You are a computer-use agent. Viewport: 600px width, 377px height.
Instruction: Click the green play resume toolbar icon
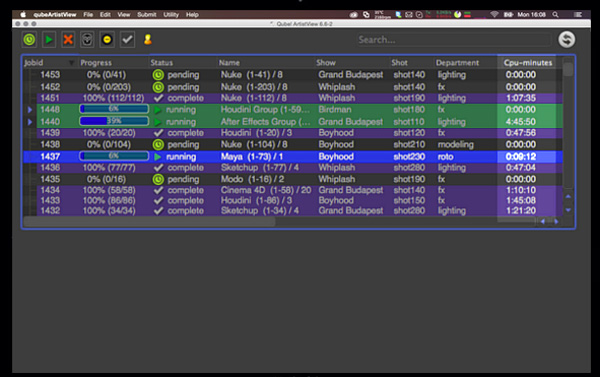(49, 39)
